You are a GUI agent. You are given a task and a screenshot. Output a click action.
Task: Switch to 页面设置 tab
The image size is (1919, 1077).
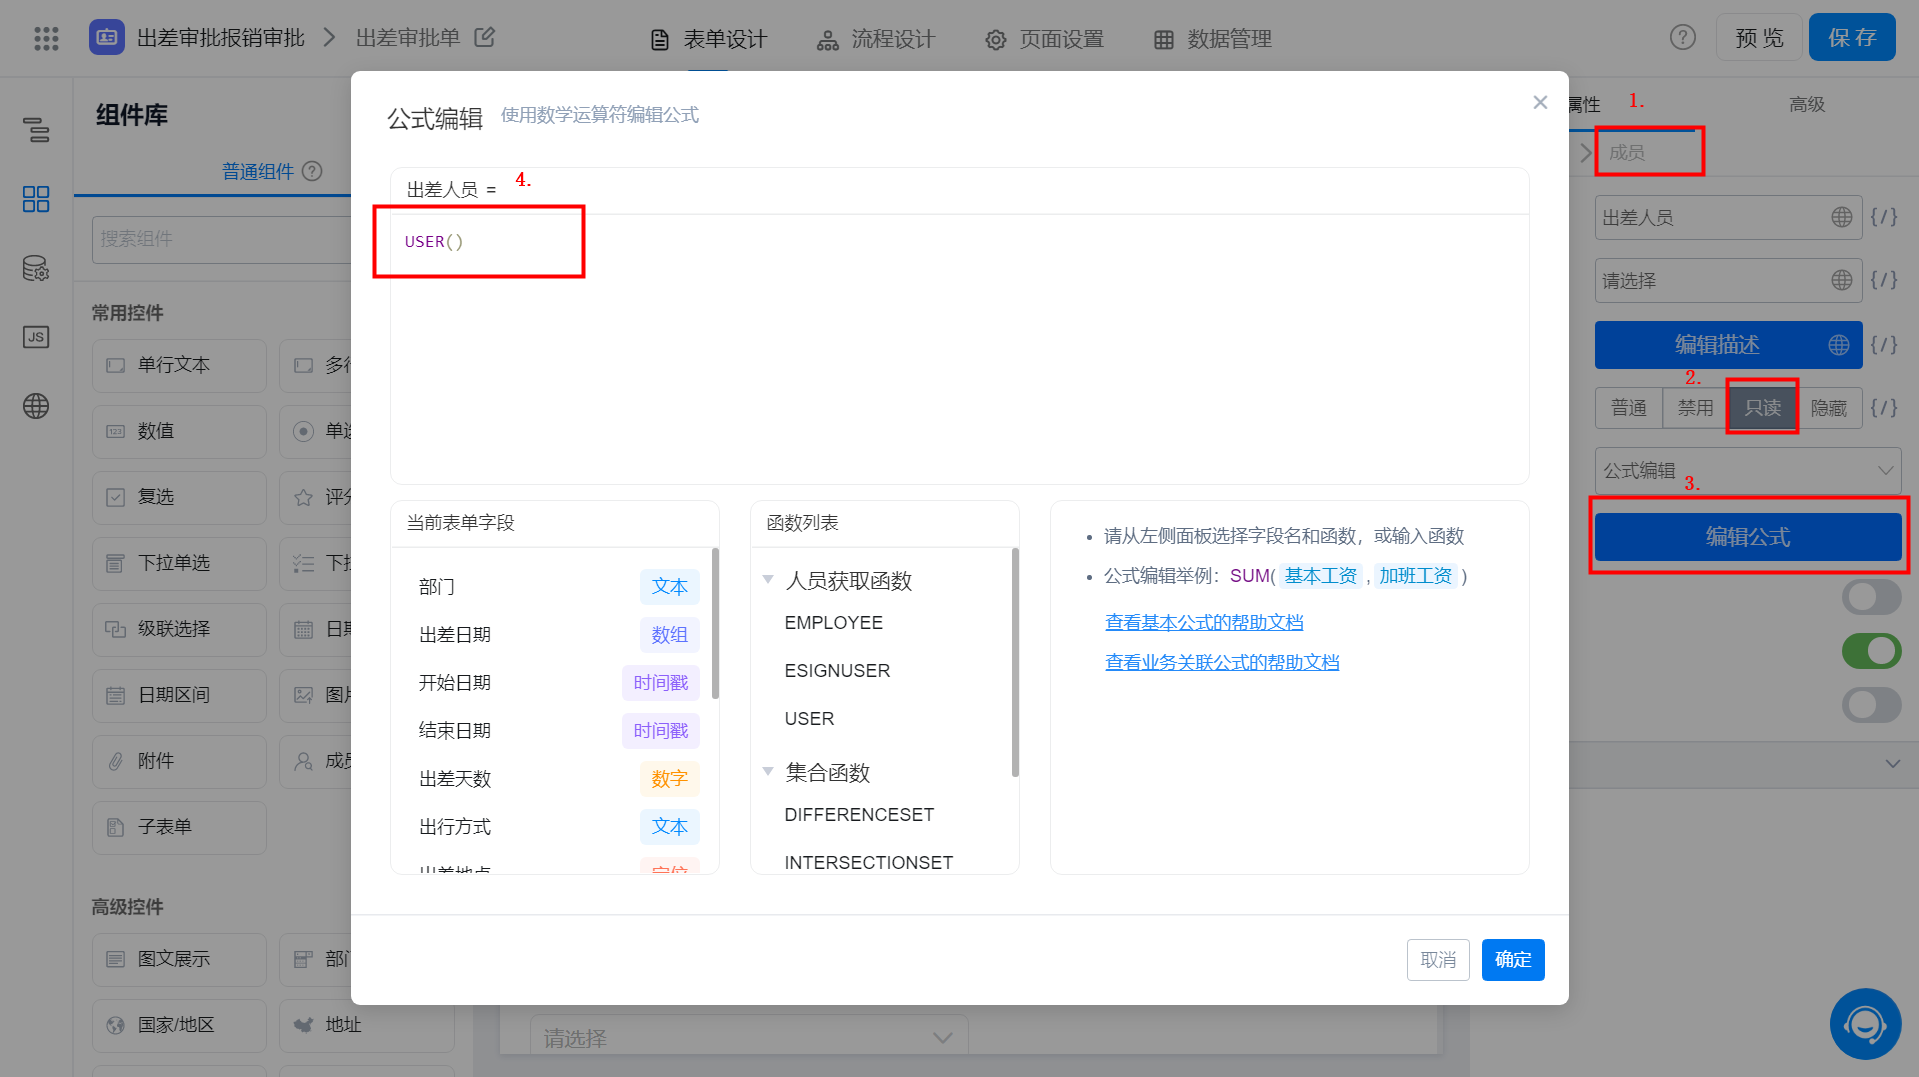(x=1044, y=39)
